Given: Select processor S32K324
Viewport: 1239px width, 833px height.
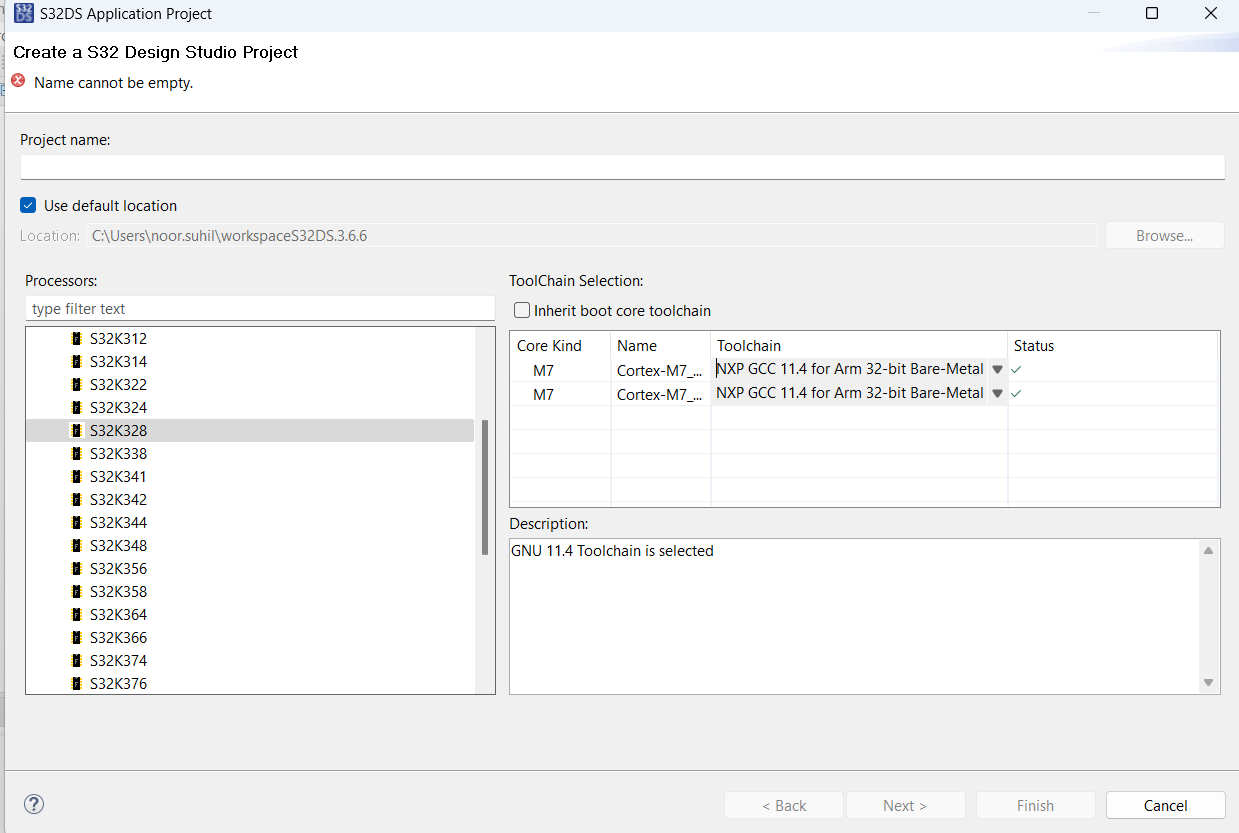Looking at the screenshot, I should click(x=118, y=408).
